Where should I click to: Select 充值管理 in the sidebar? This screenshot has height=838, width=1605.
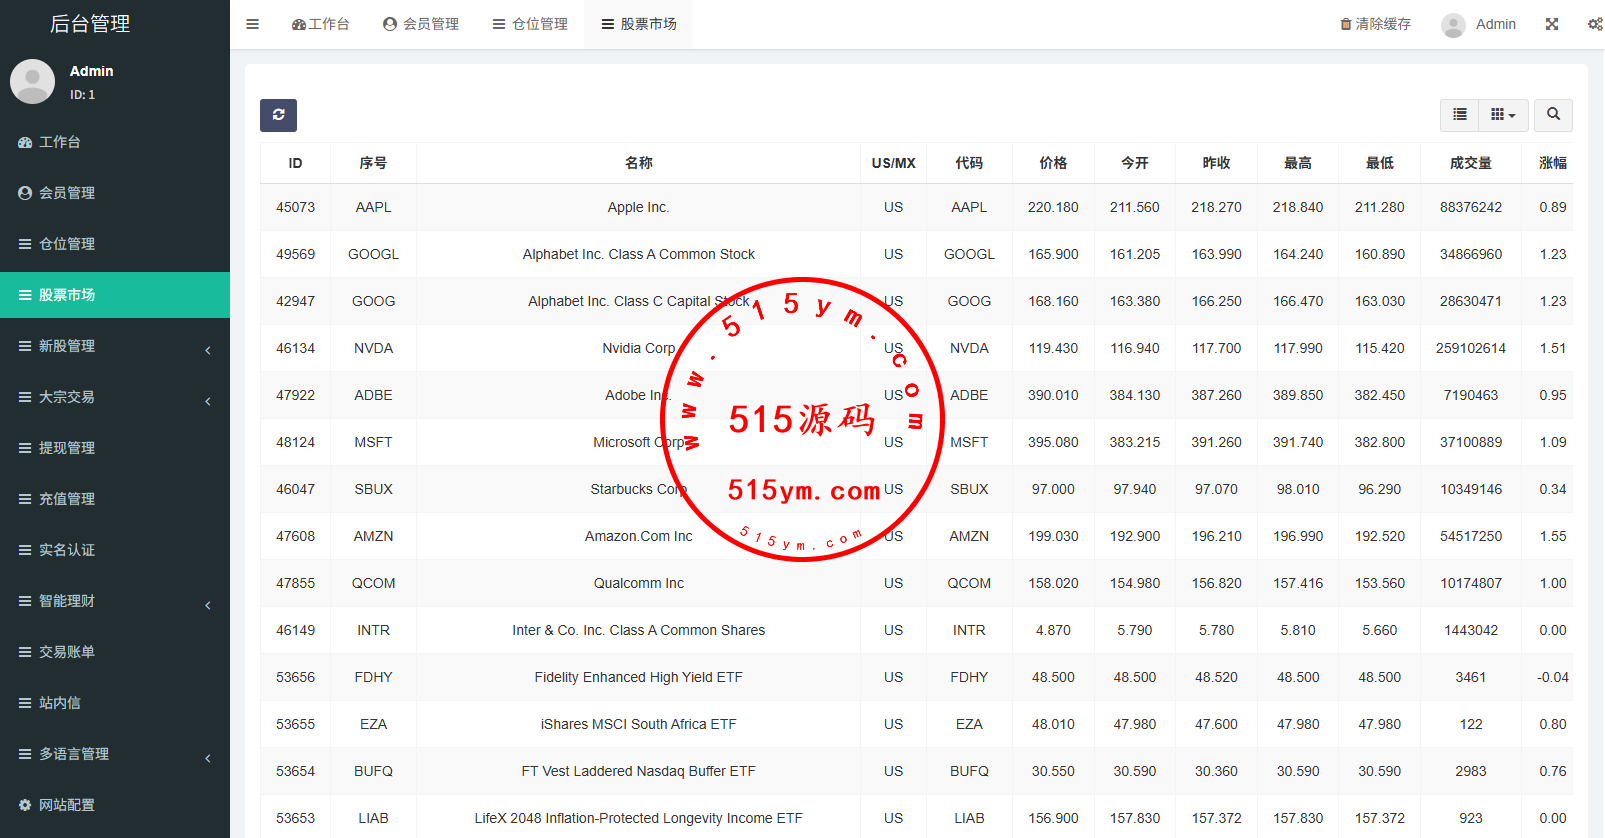click(x=67, y=499)
